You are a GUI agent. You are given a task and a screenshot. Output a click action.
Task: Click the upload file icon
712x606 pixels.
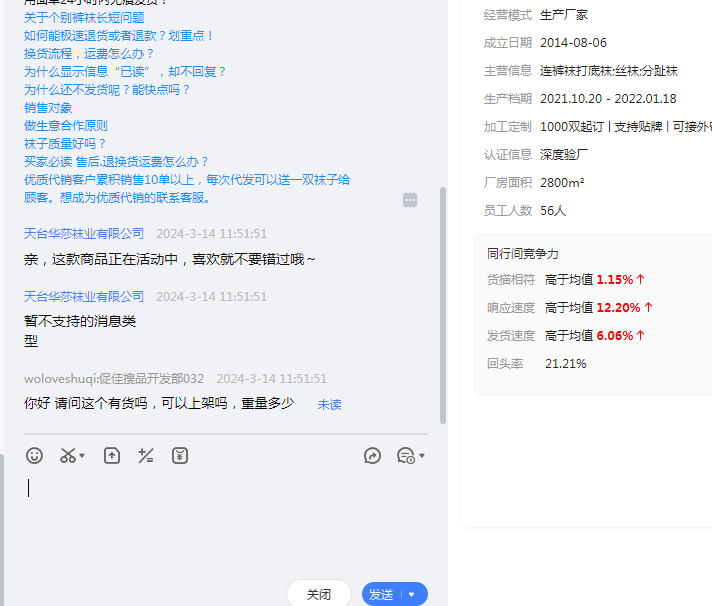(x=112, y=456)
